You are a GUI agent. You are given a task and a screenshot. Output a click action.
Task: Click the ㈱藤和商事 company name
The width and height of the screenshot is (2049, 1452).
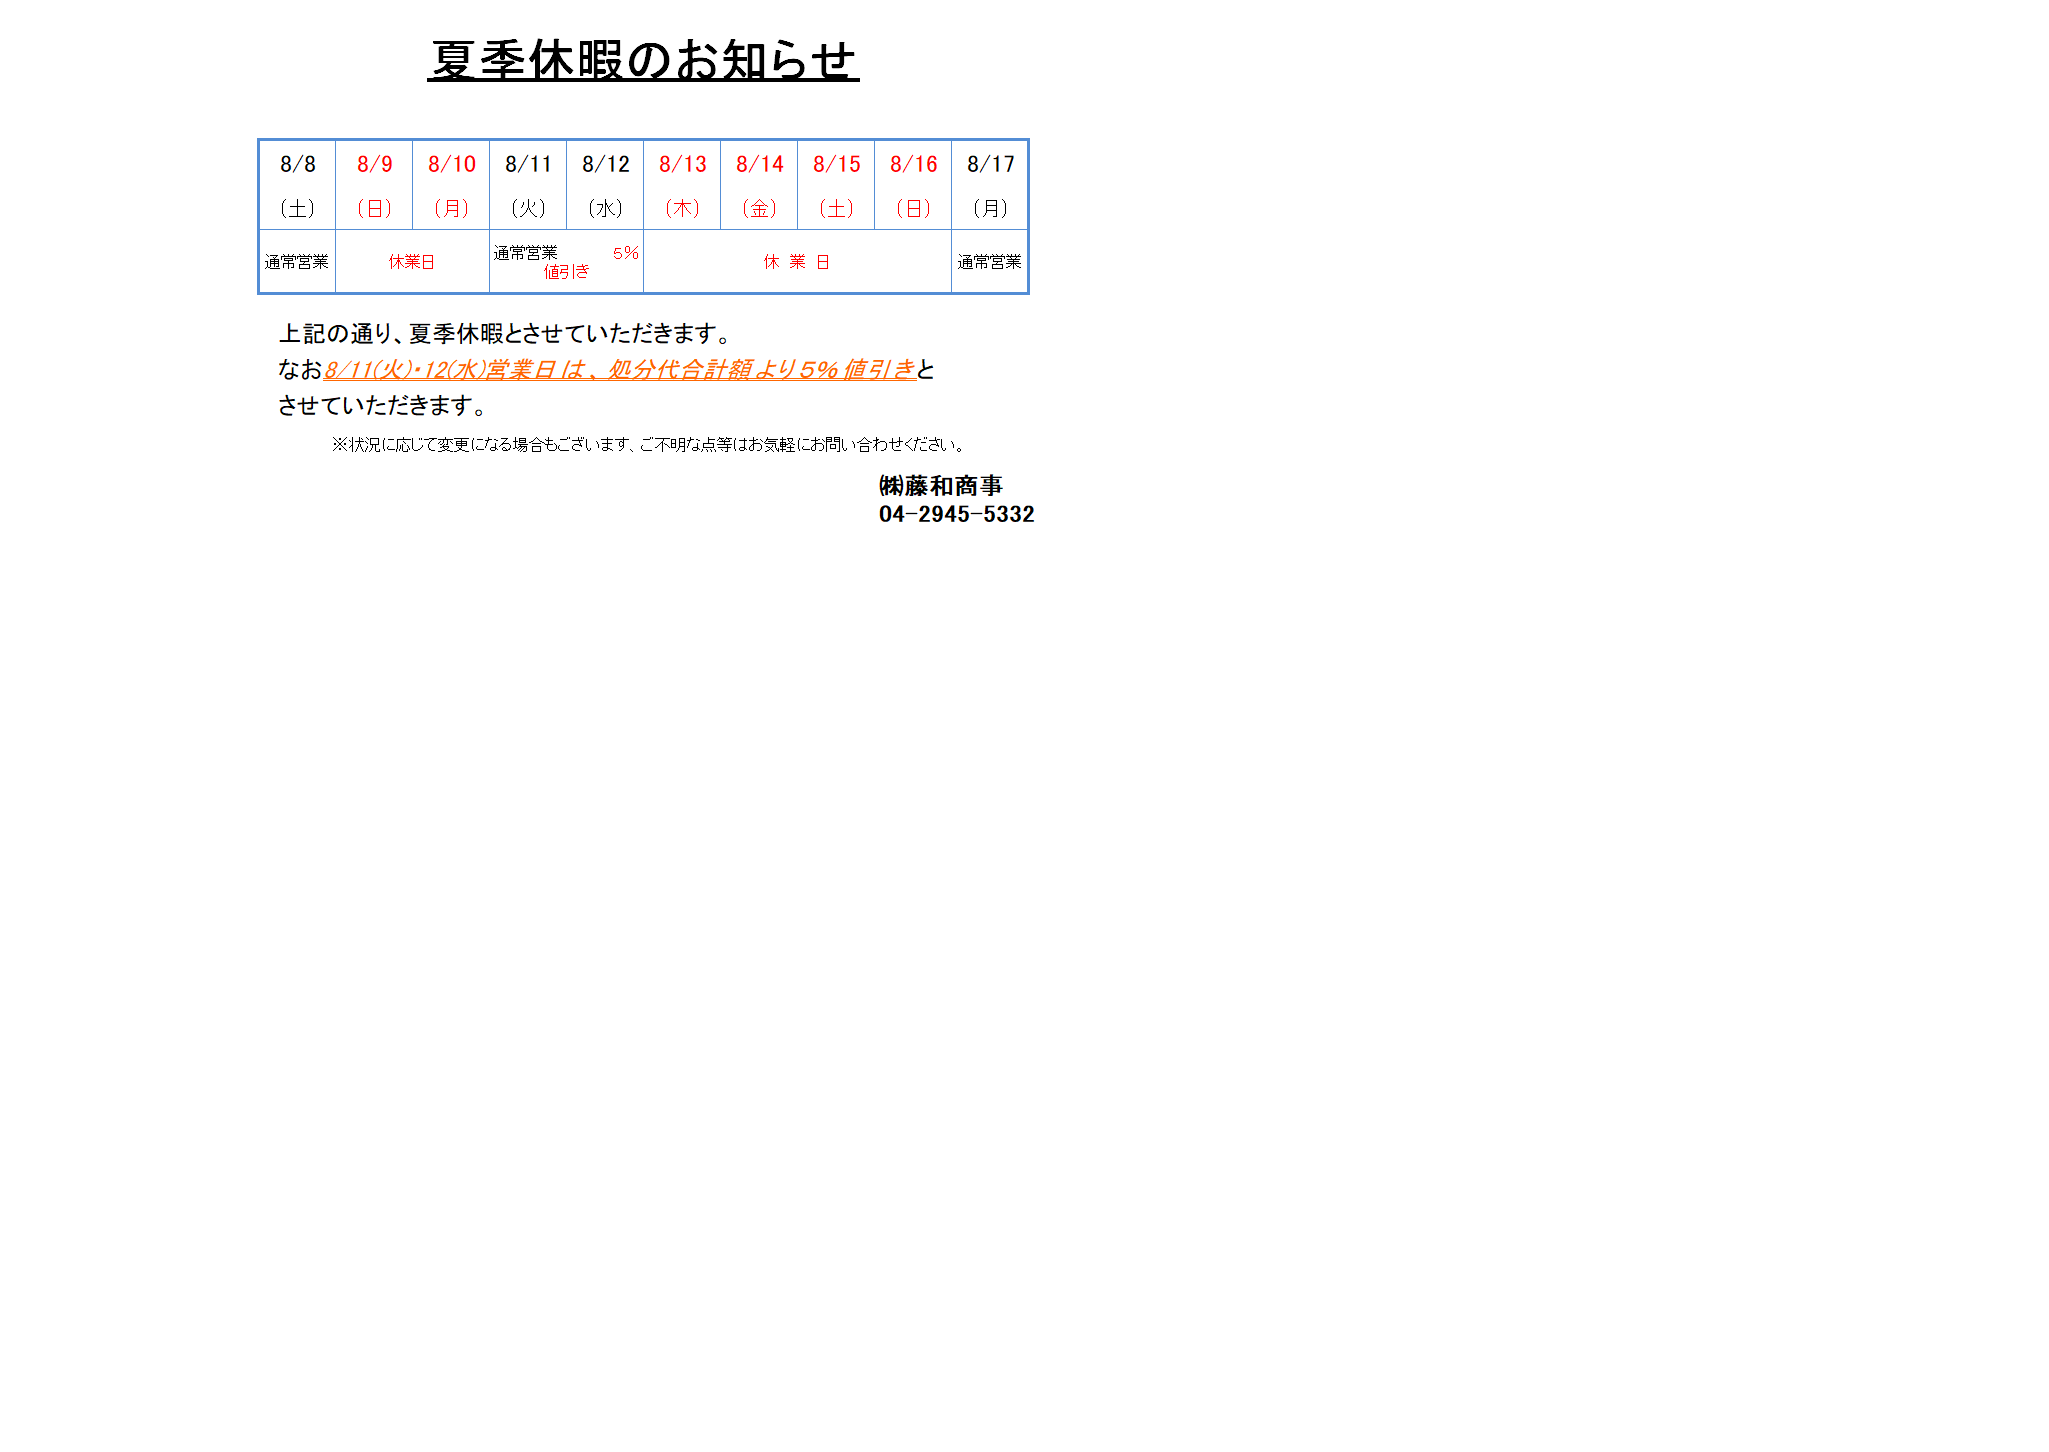click(x=940, y=486)
